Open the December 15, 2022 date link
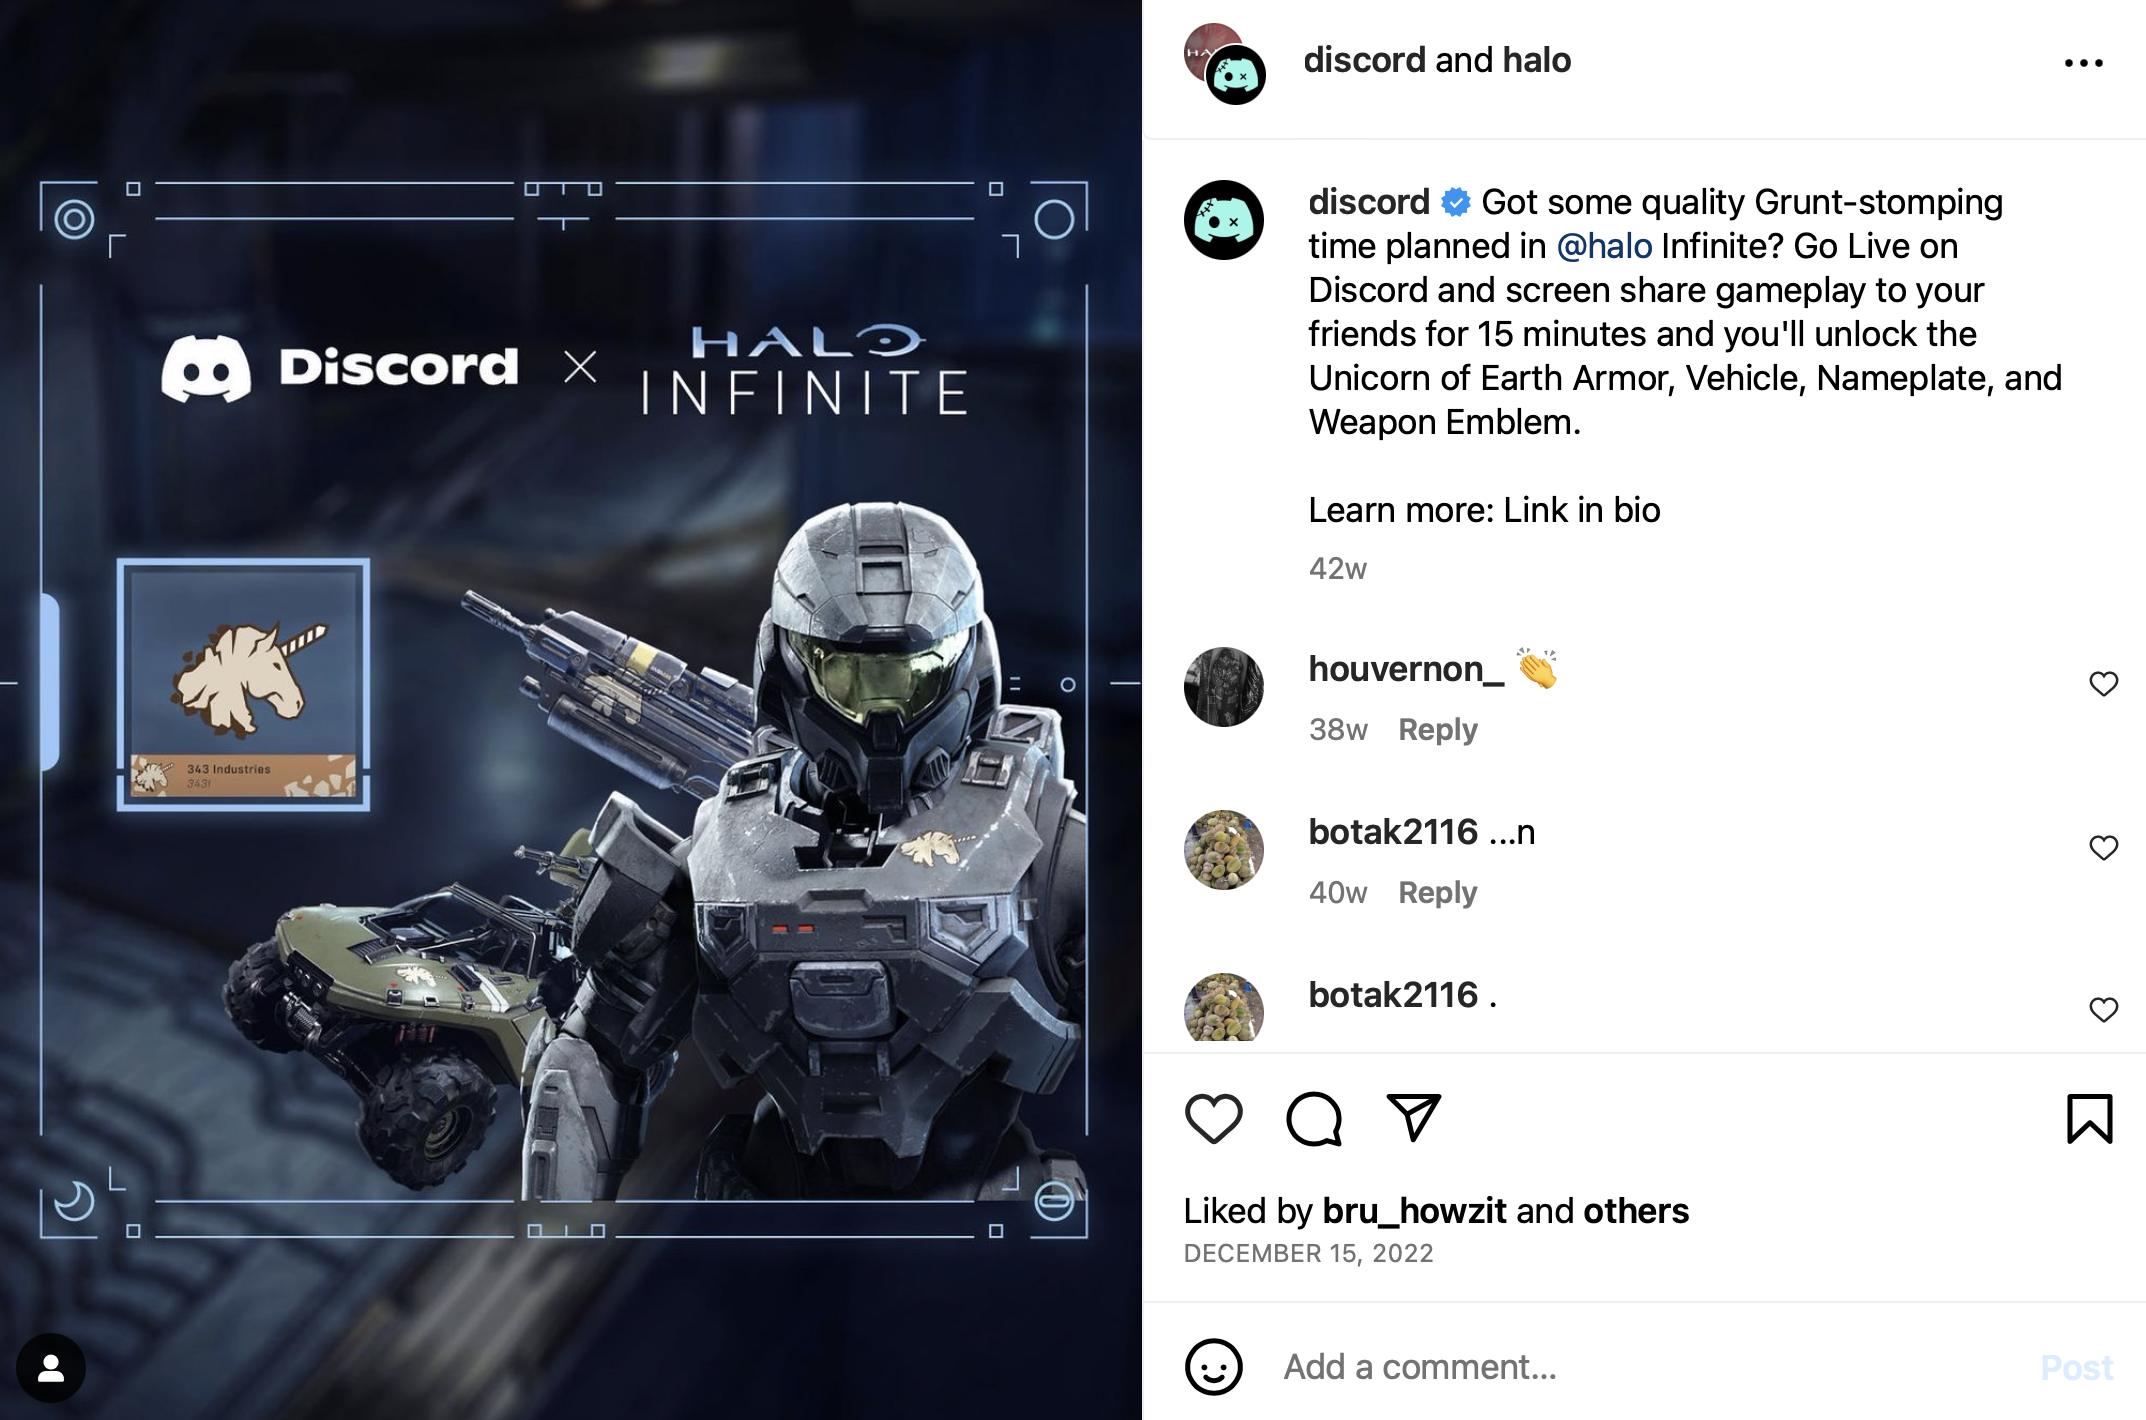The height and width of the screenshot is (1420, 2146). coord(1308,1254)
